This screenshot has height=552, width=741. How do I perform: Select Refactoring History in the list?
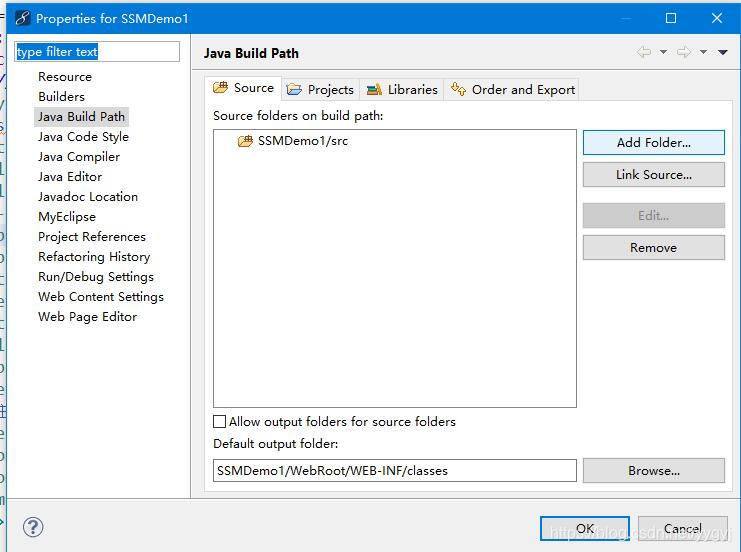point(94,257)
